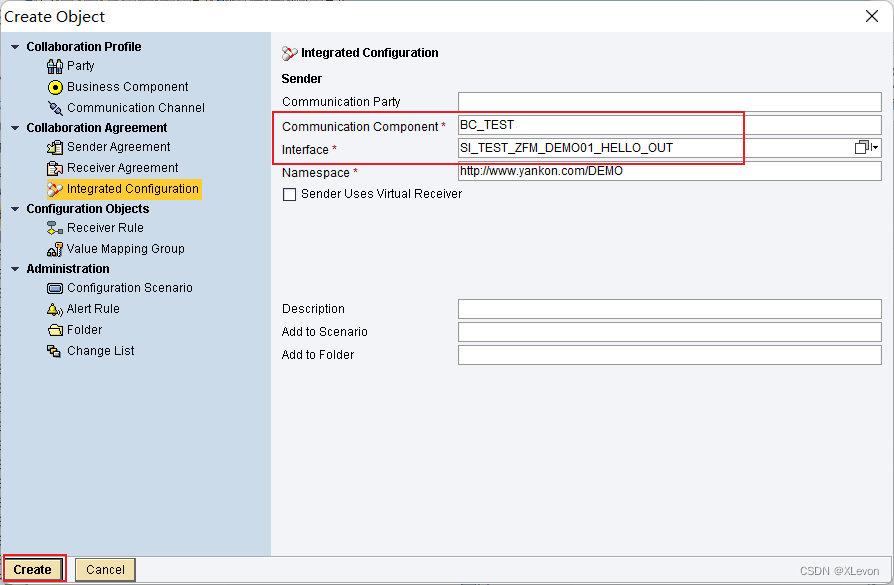Click the Configuration Objects heading text
This screenshot has height=585, width=894.
(x=88, y=209)
